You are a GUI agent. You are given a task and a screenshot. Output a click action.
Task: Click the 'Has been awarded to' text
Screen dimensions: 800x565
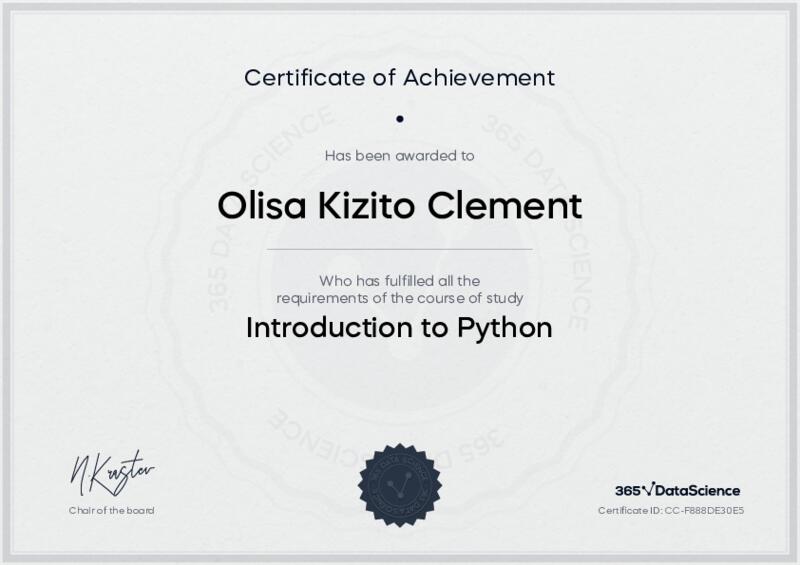[399, 155]
